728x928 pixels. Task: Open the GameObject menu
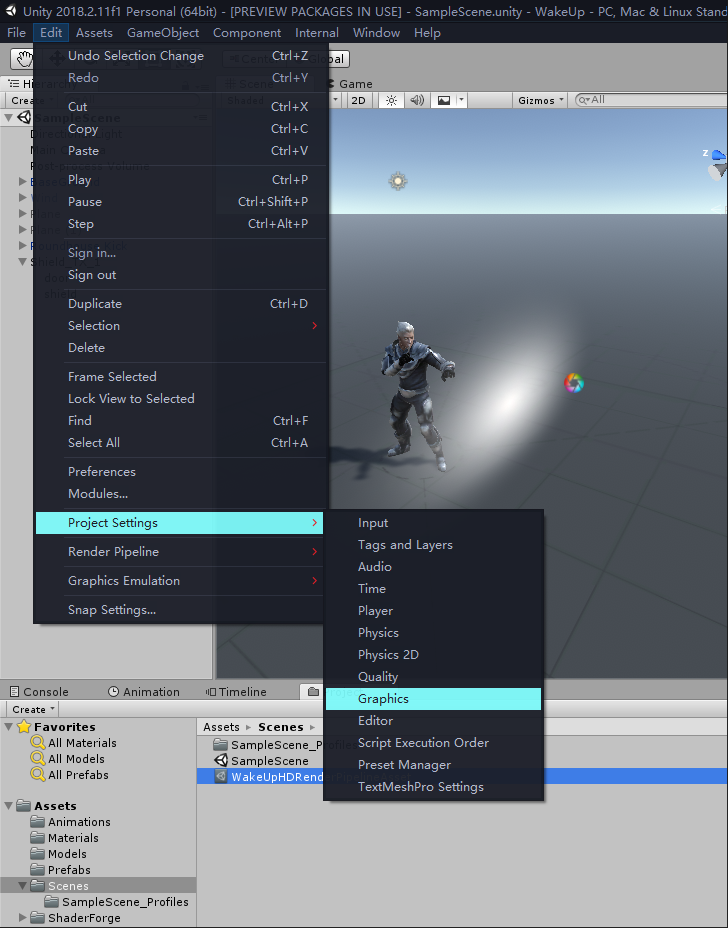coord(163,33)
